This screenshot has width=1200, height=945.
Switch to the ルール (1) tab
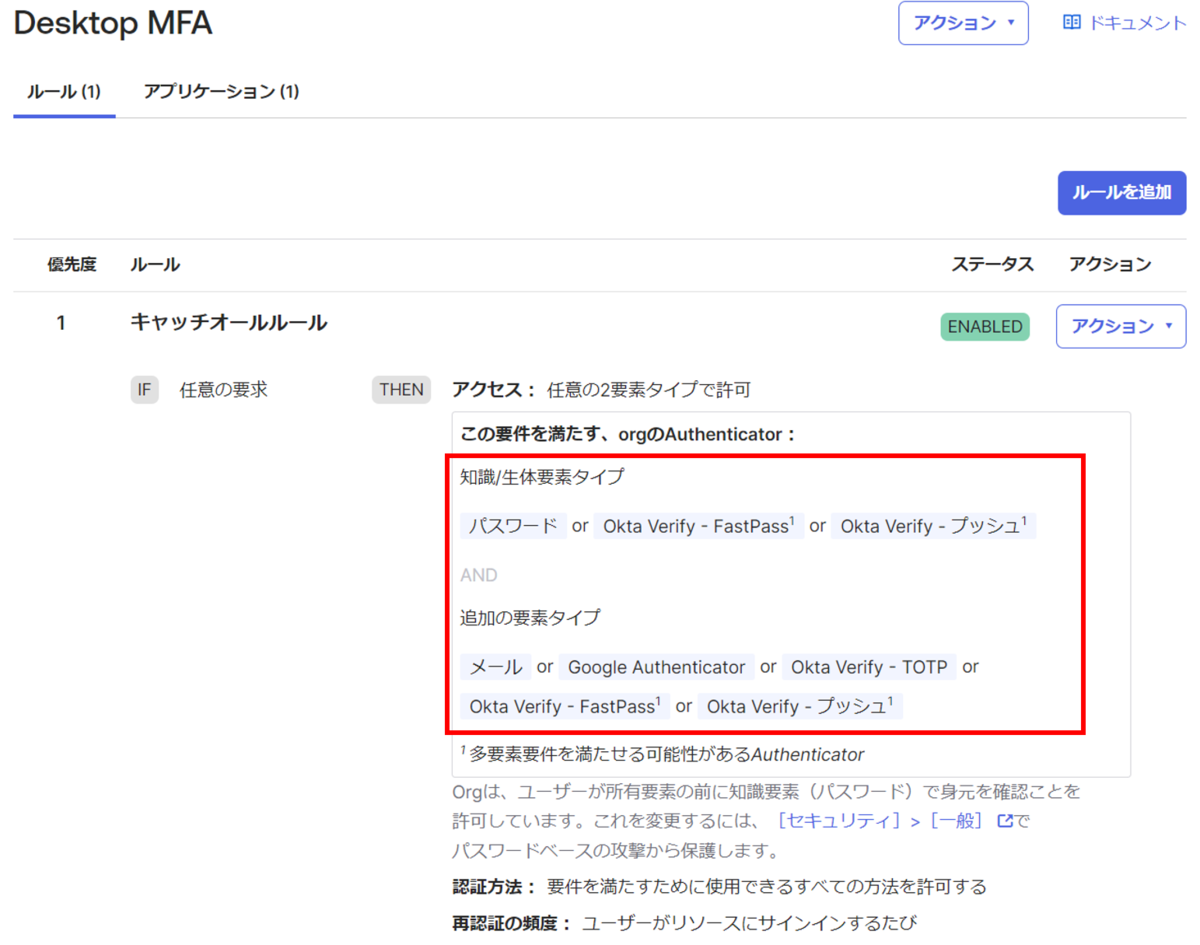tap(64, 92)
